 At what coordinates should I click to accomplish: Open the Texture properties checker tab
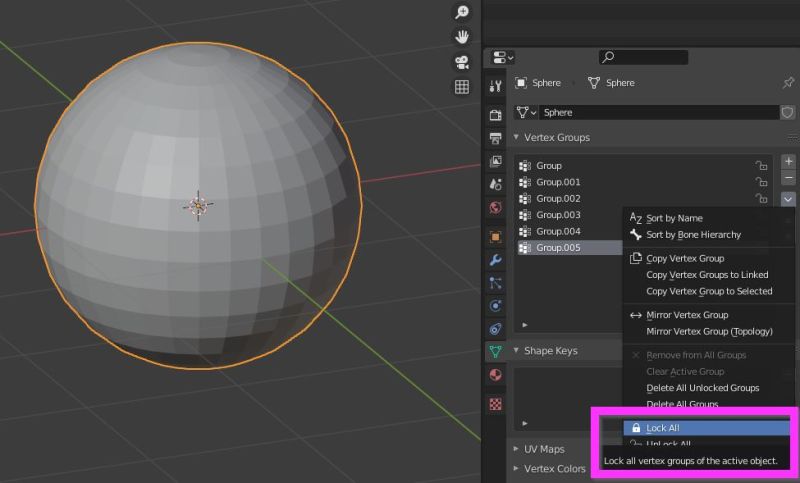495,404
